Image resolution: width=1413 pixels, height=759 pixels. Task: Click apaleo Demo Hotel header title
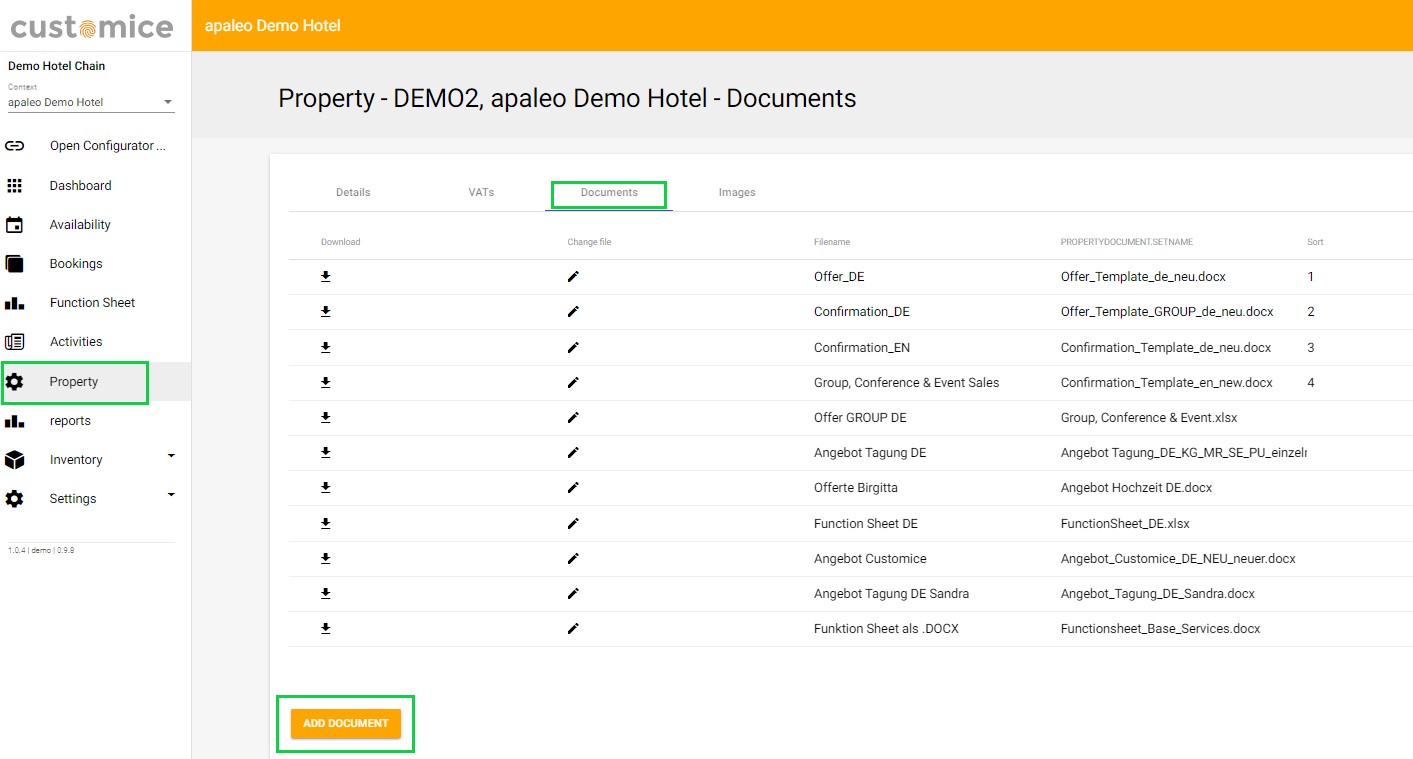[272, 25]
